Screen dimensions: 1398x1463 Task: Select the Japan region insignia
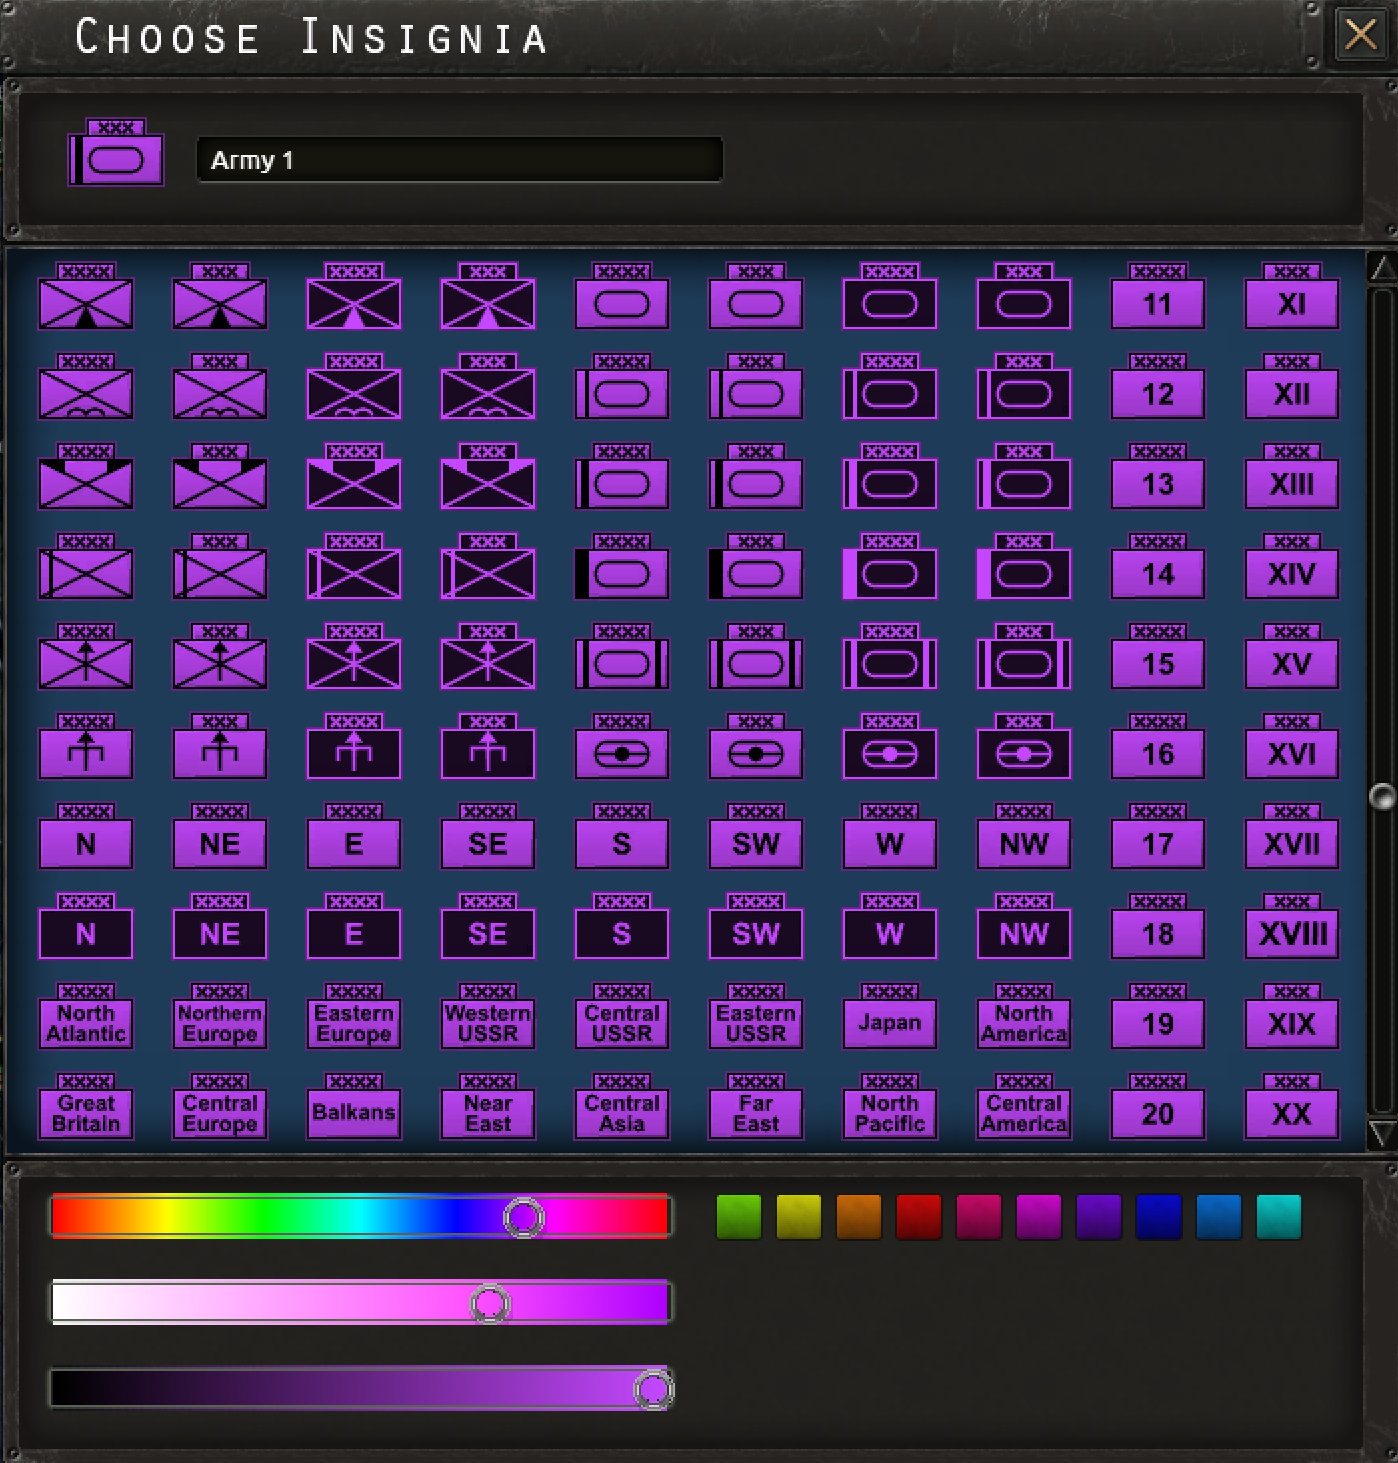click(x=890, y=1016)
